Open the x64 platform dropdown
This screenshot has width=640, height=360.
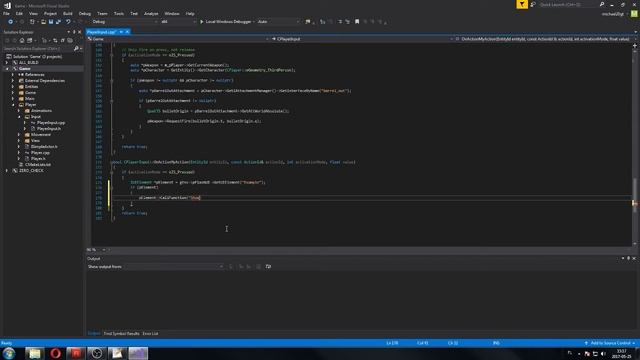178,22
